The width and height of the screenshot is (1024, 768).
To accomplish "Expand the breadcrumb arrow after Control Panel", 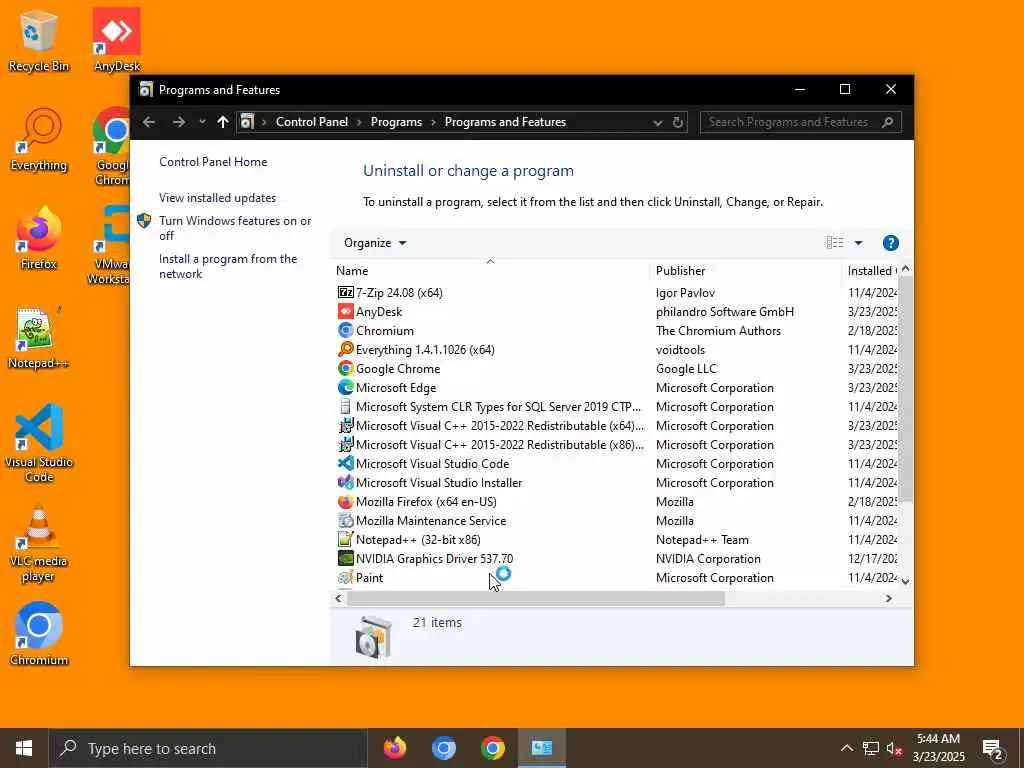I will pos(359,122).
